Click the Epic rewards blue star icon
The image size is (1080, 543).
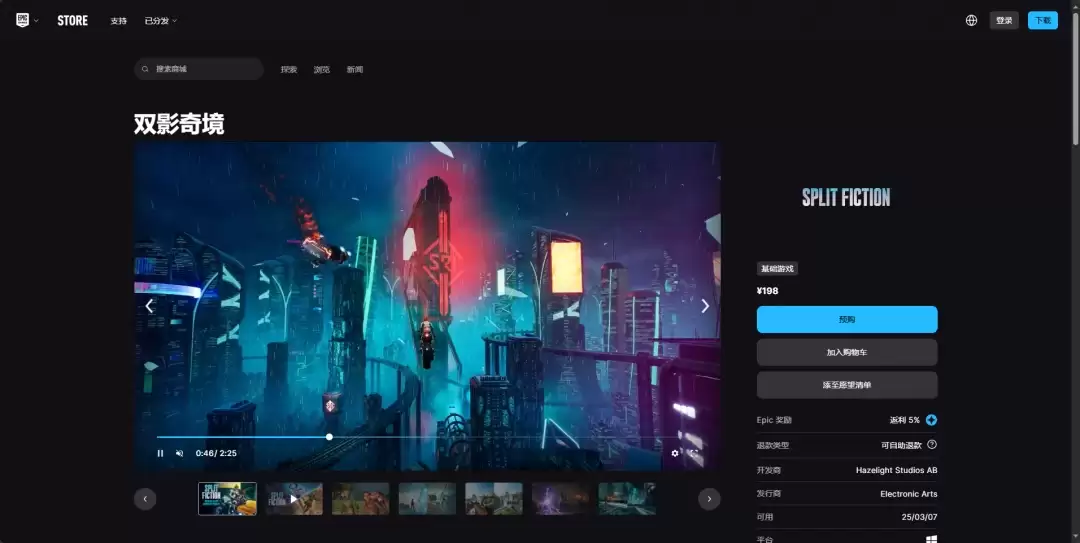click(931, 420)
